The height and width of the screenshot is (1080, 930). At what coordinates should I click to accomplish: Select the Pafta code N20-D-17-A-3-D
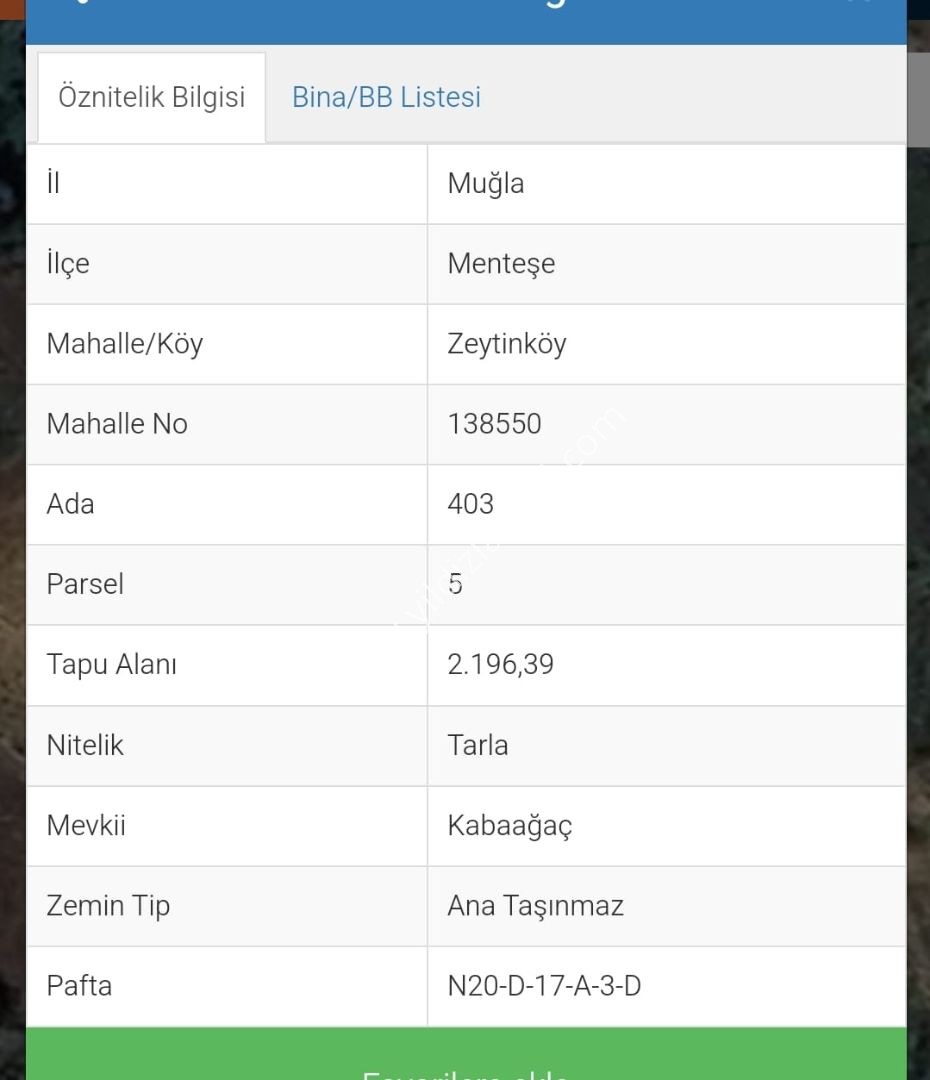tap(544, 986)
